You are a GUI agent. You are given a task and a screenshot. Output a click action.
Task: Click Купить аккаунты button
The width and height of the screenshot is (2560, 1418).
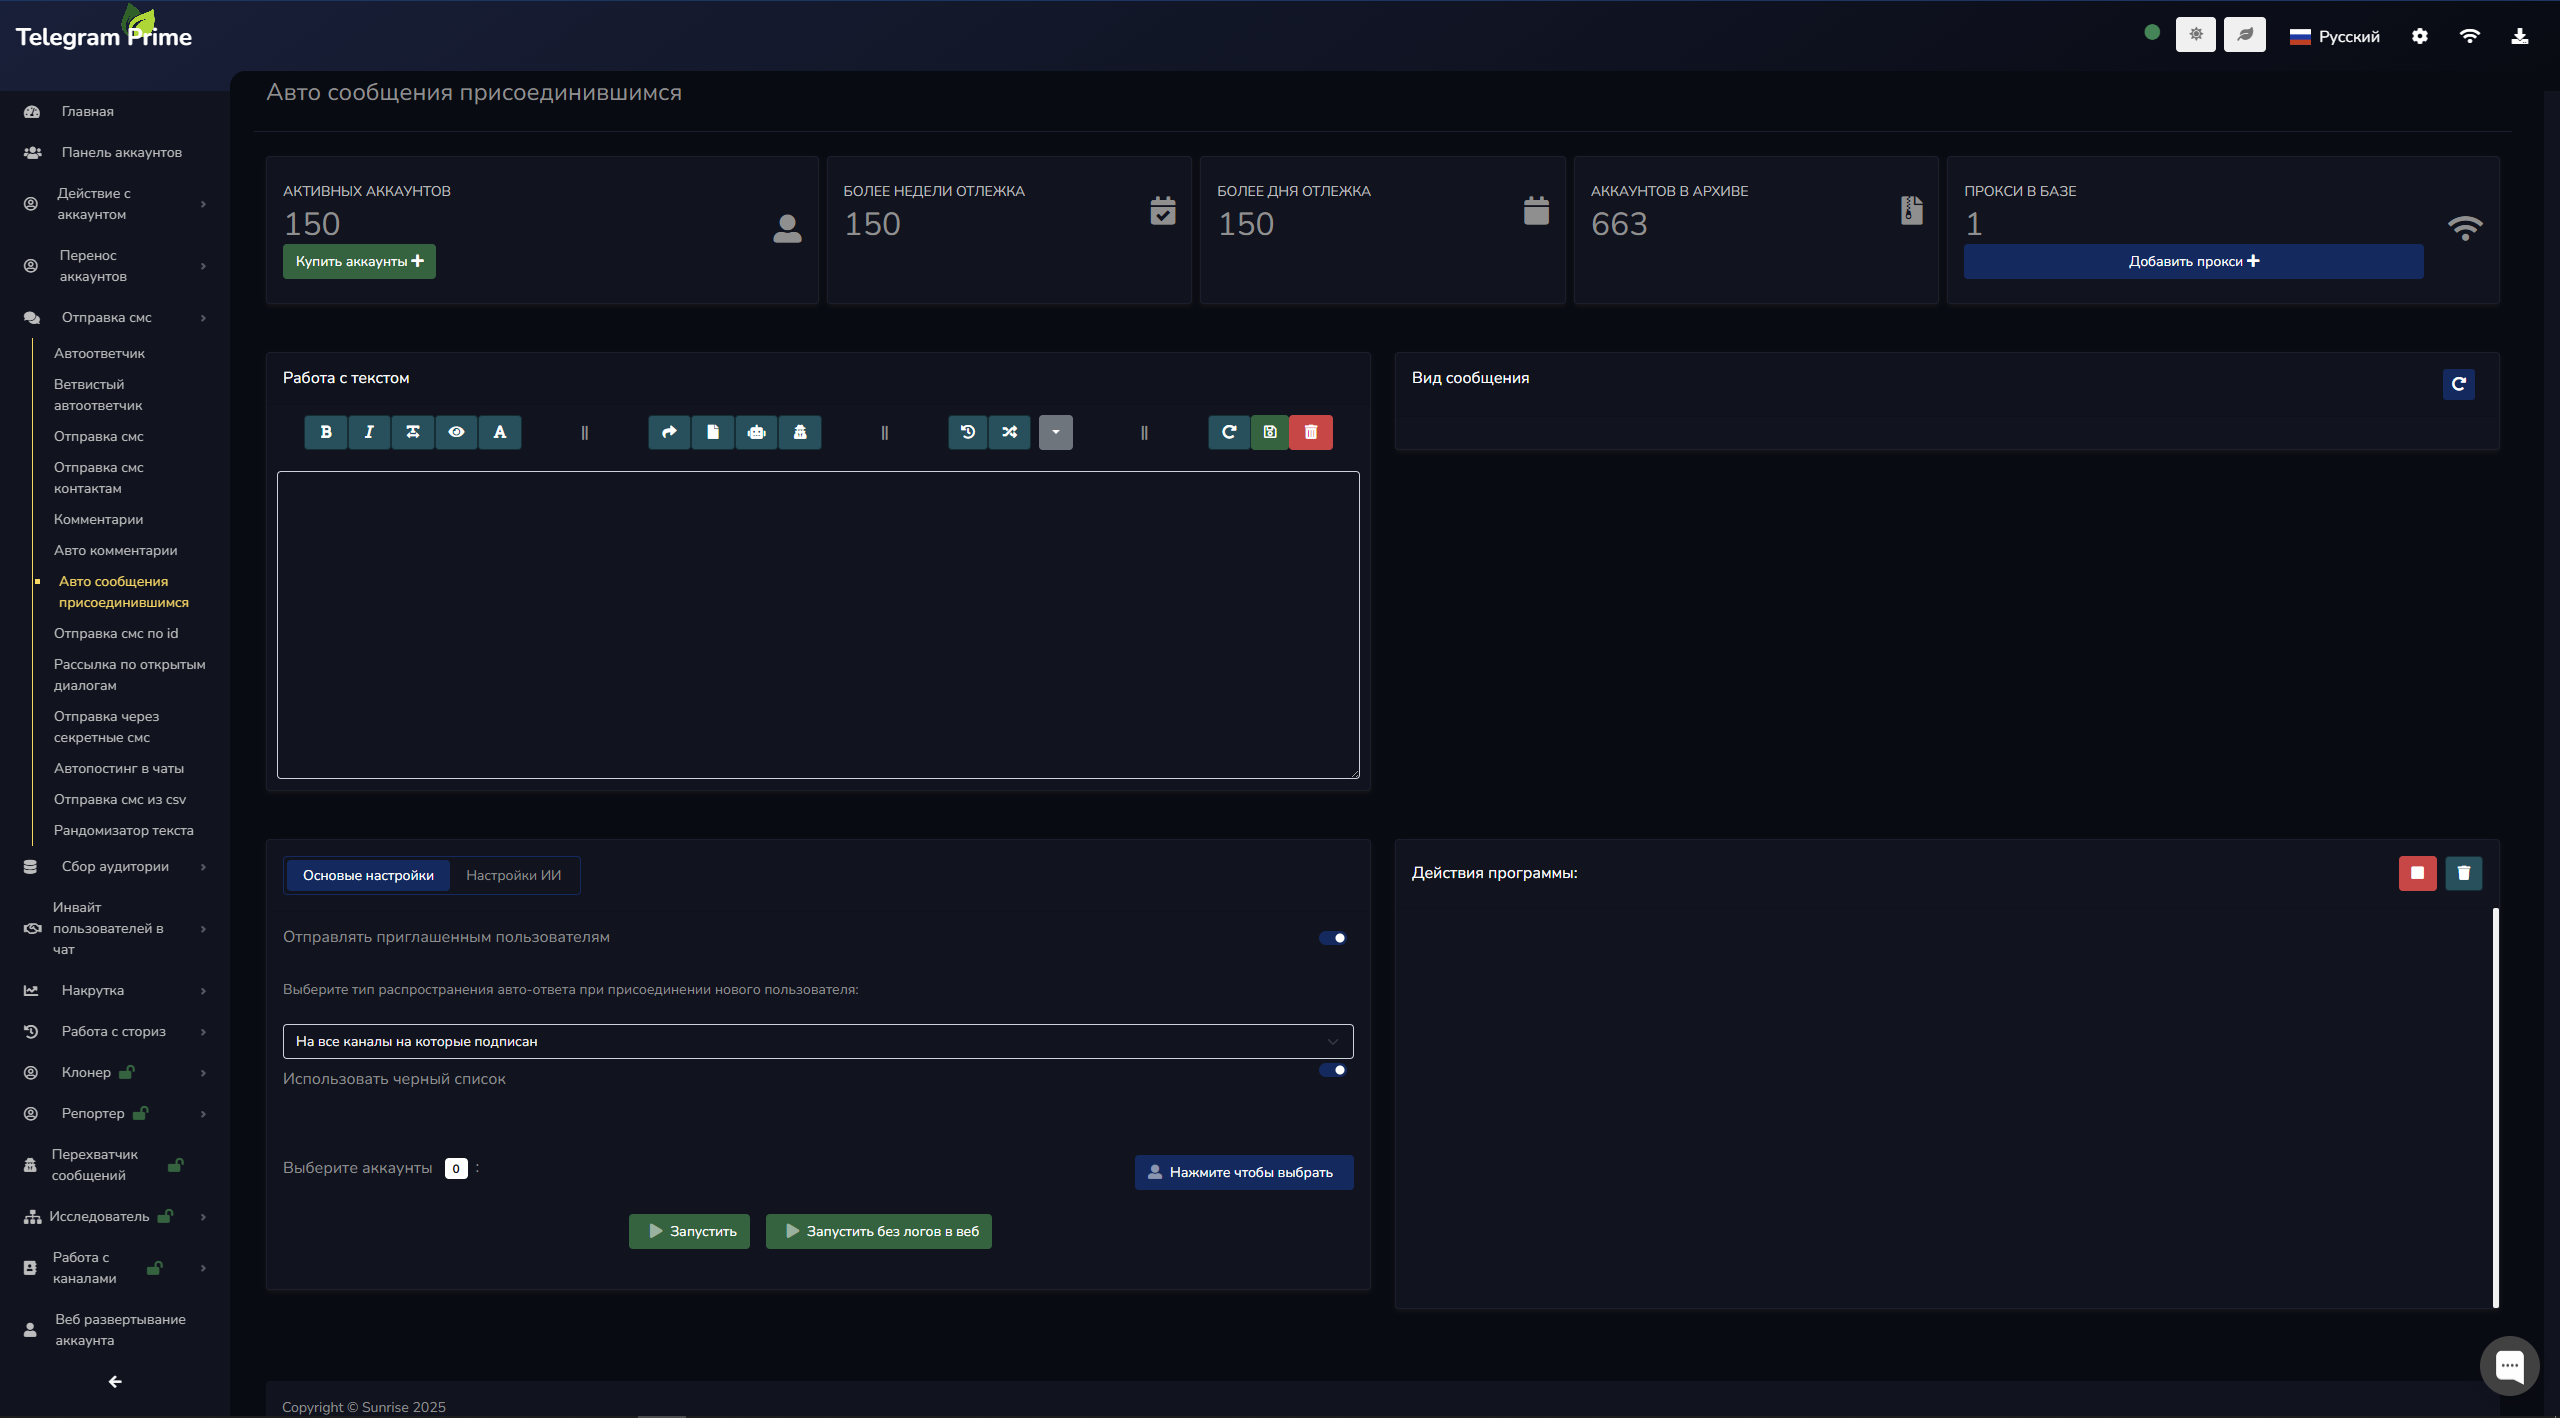tap(359, 261)
